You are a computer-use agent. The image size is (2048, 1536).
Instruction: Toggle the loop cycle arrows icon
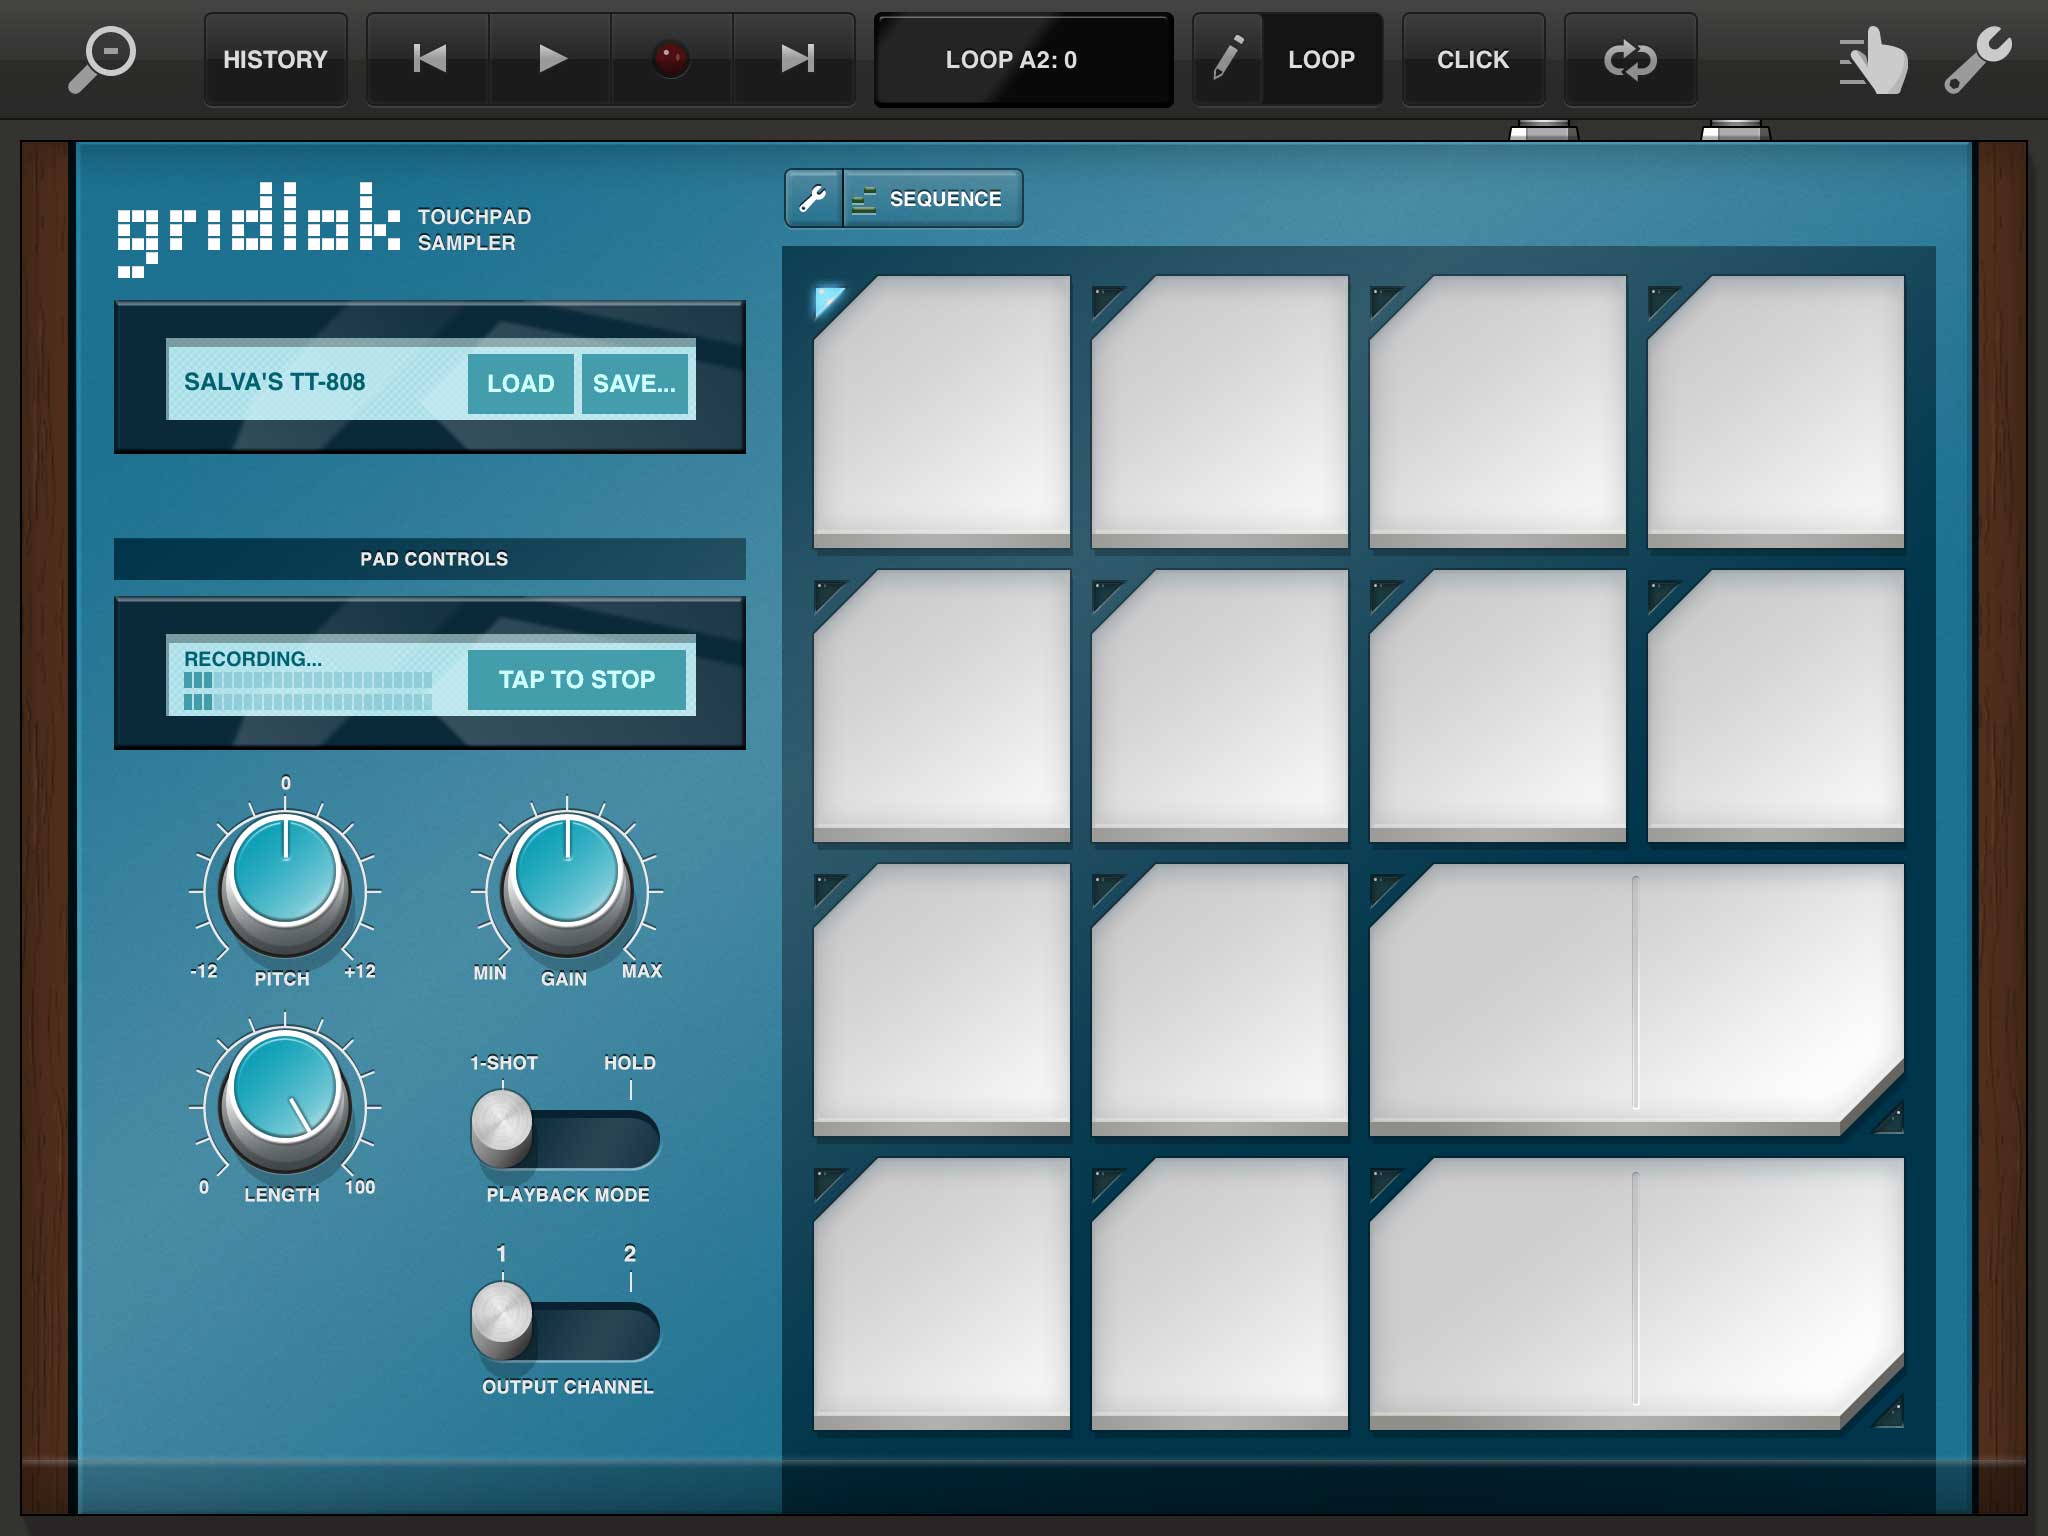1630,59
